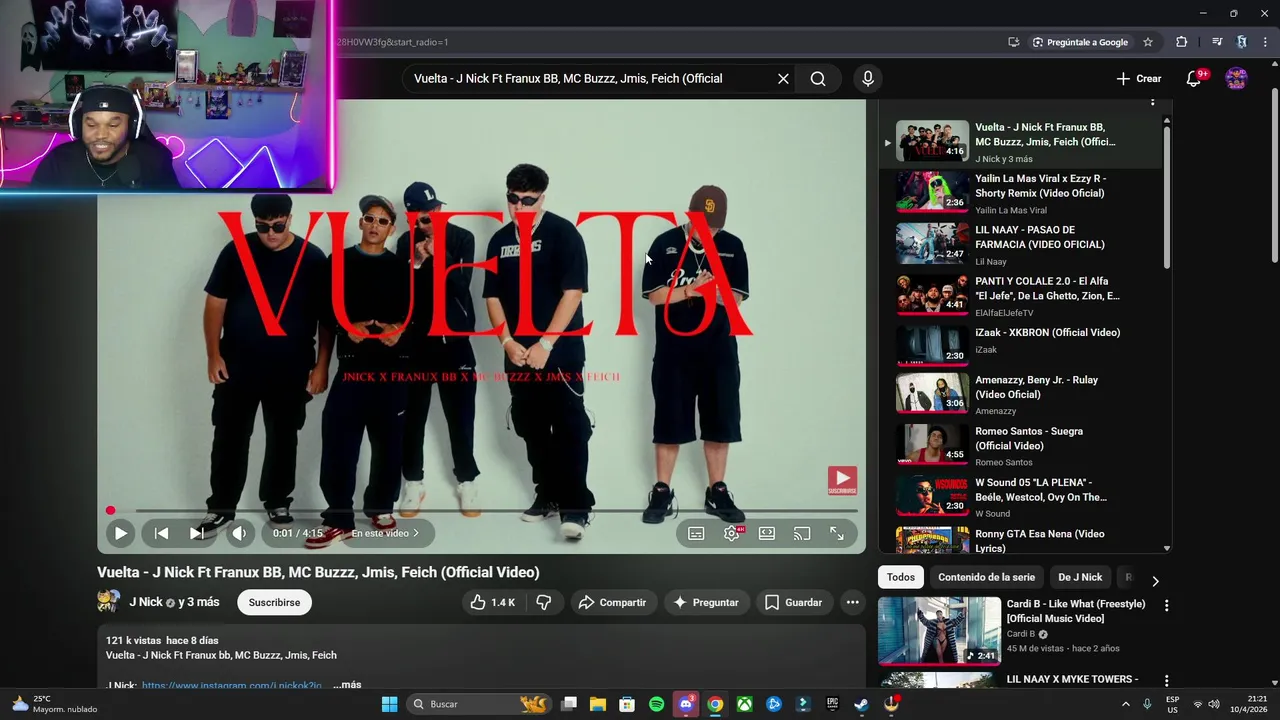Select the 'De J Nick' filter chip
The width and height of the screenshot is (1280, 720).
point(1080,577)
